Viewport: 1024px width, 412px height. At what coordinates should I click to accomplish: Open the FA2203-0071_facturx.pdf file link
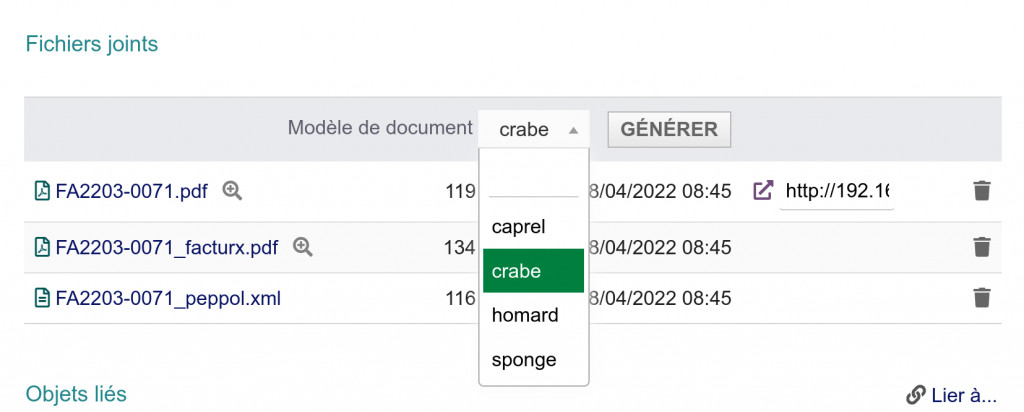(x=167, y=247)
